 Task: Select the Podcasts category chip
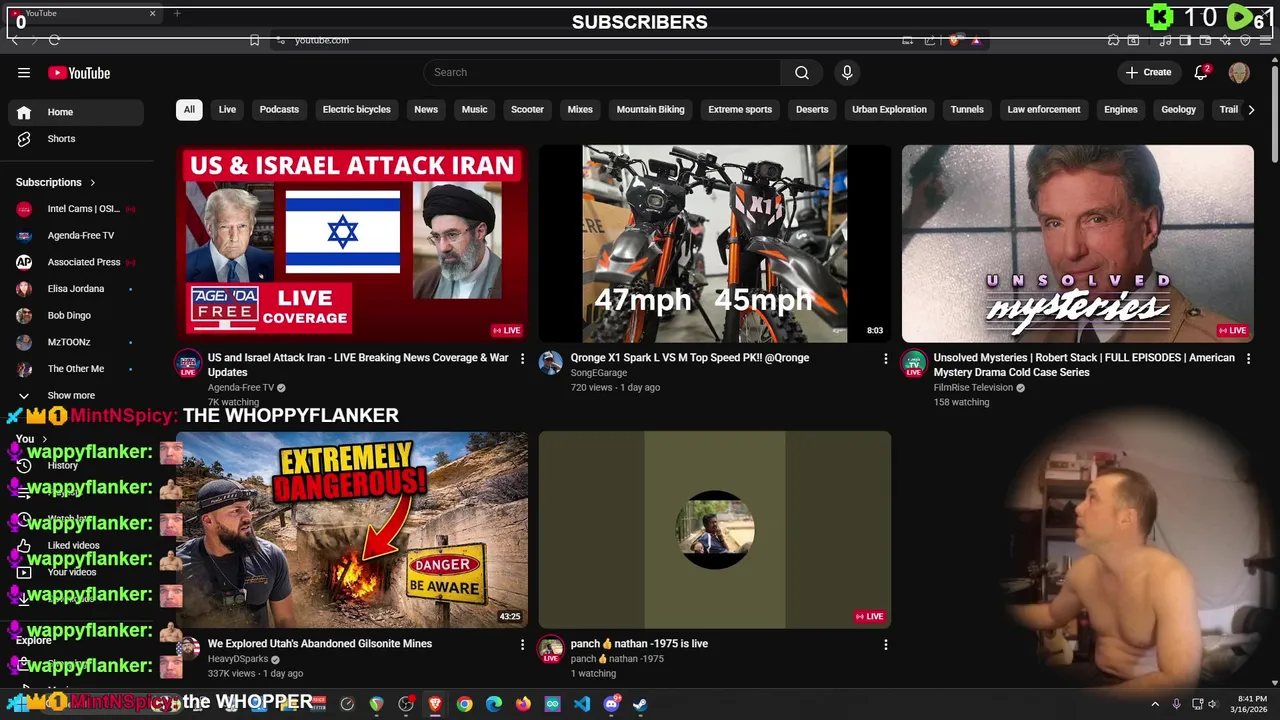pos(279,109)
